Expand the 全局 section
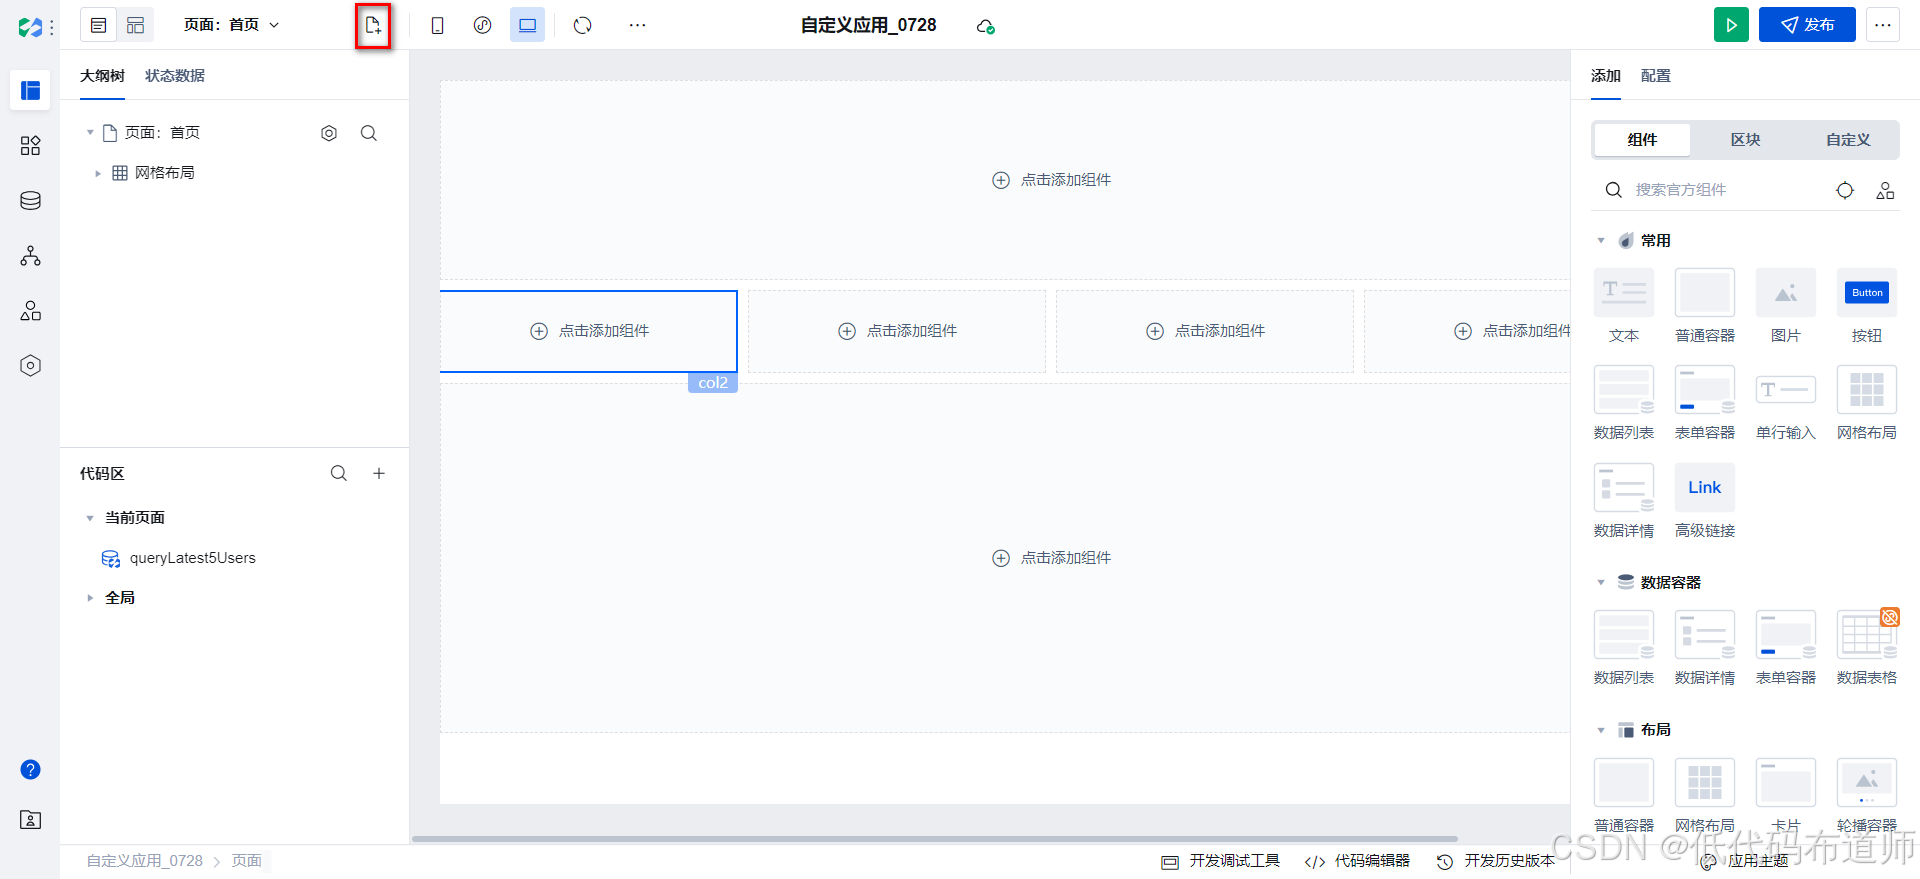The height and width of the screenshot is (879, 1920). pyautogui.click(x=90, y=598)
